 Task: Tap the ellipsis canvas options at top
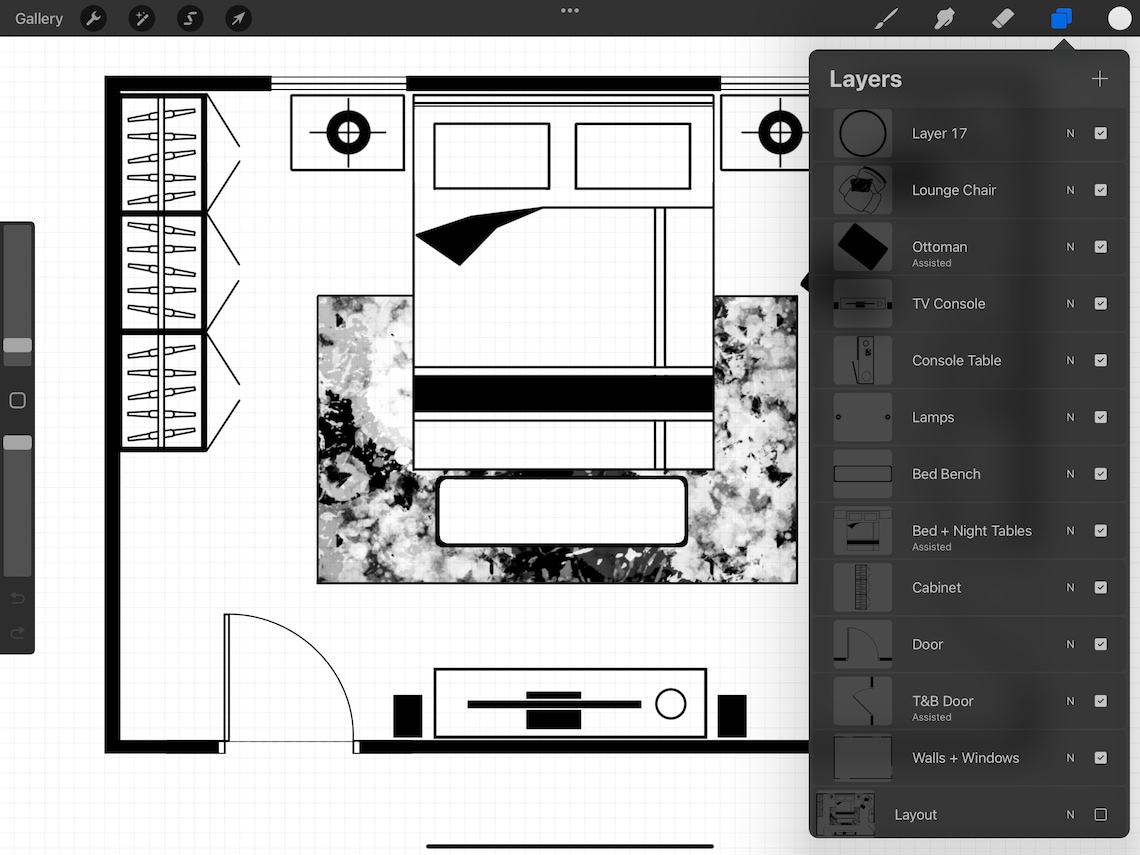pyautogui.click(x=570, y=10)
